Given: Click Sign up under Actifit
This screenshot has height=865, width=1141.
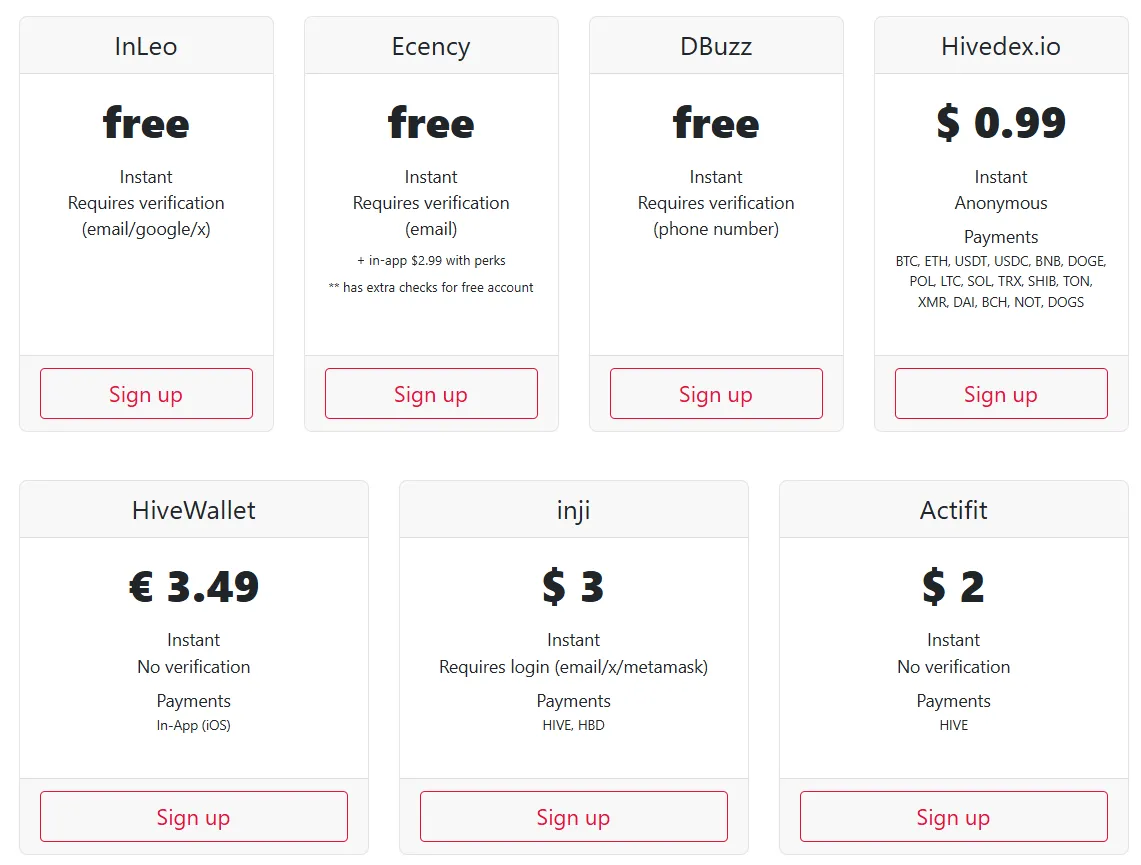Looking at the screenshot, I should 954,817.
